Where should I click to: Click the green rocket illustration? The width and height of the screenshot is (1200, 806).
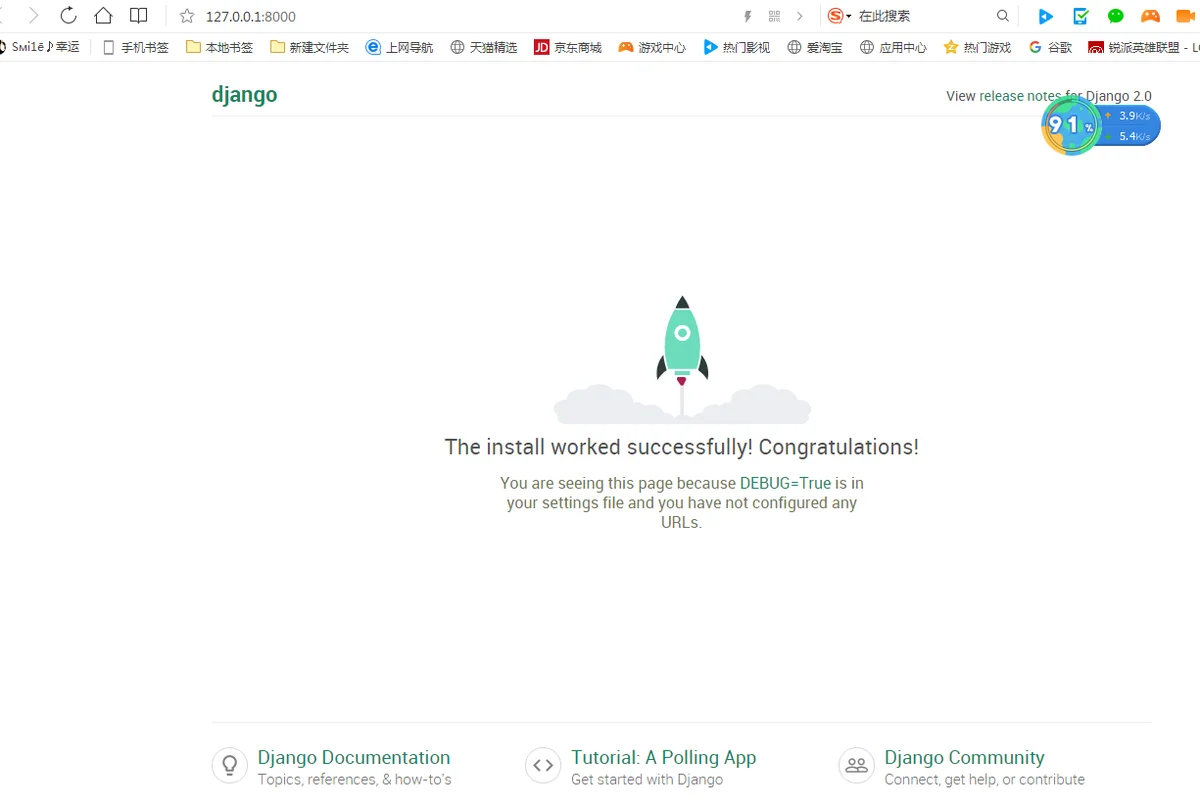click(x=682, y=340)
